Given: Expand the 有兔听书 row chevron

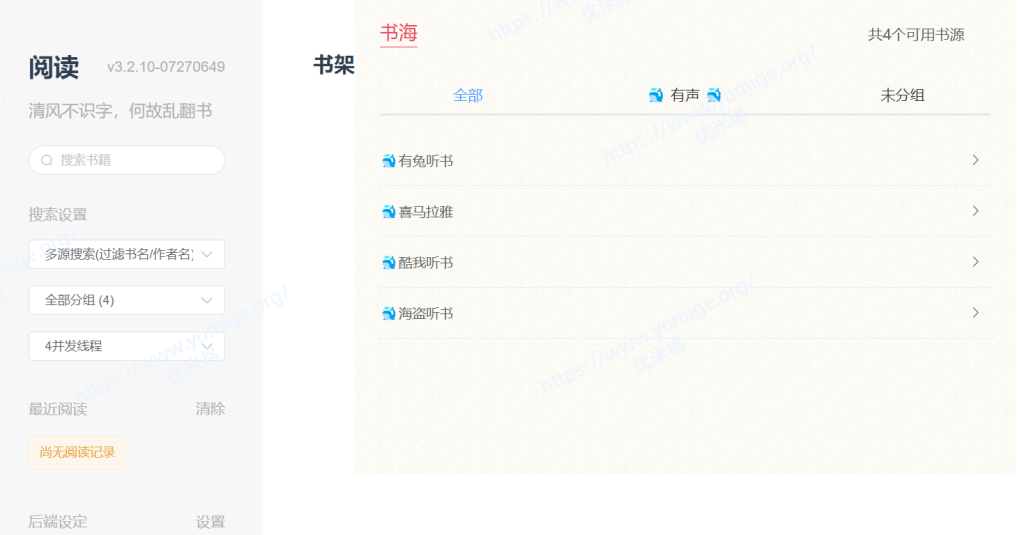Looking at the screenshot, I should click(x=976, y=160).
